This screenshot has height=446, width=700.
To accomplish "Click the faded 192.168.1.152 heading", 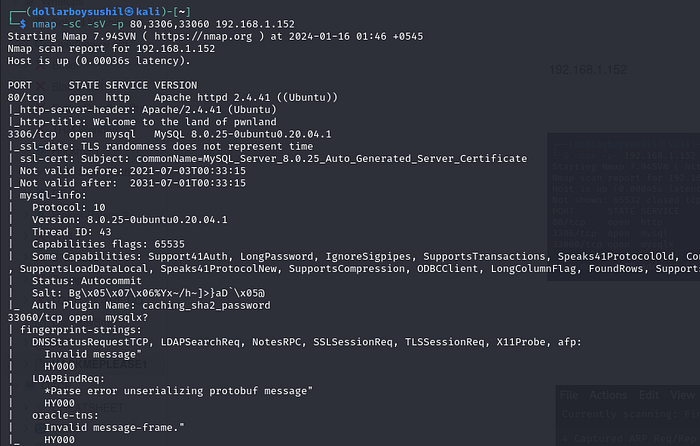I will pos(588,70).
